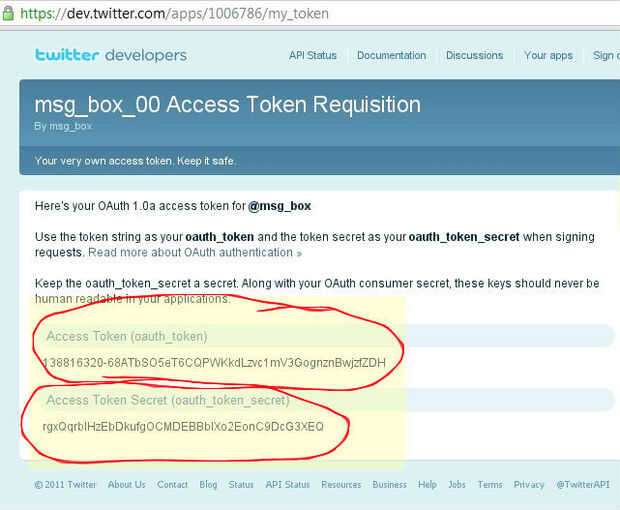Open the msg_box author link
The height and width of the screenshot is (510, 620).
71,126
